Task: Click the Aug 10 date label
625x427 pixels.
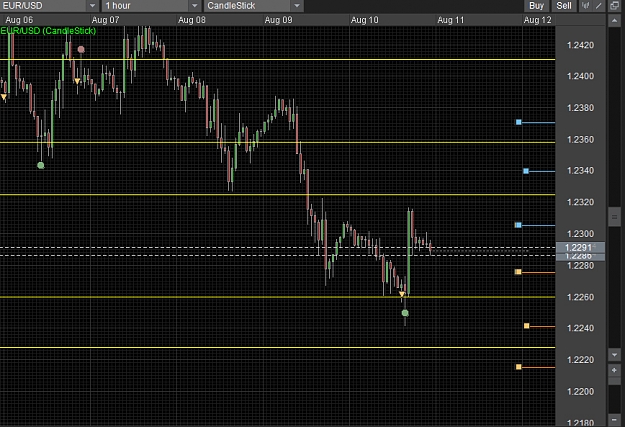Action: [x=364, y=20]
